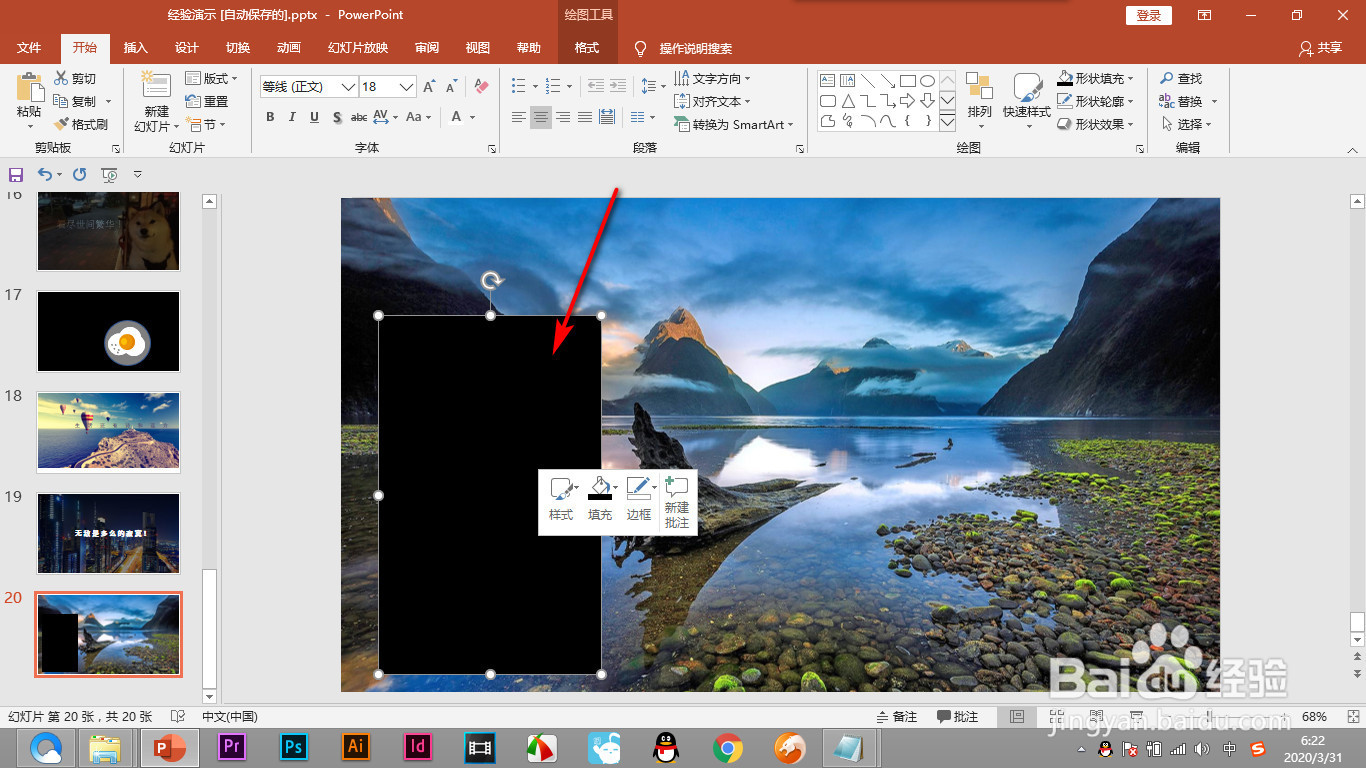Click the strikethrough abc icon
The width and height of the screenshot is (1366, 768).
coord(360,117)
